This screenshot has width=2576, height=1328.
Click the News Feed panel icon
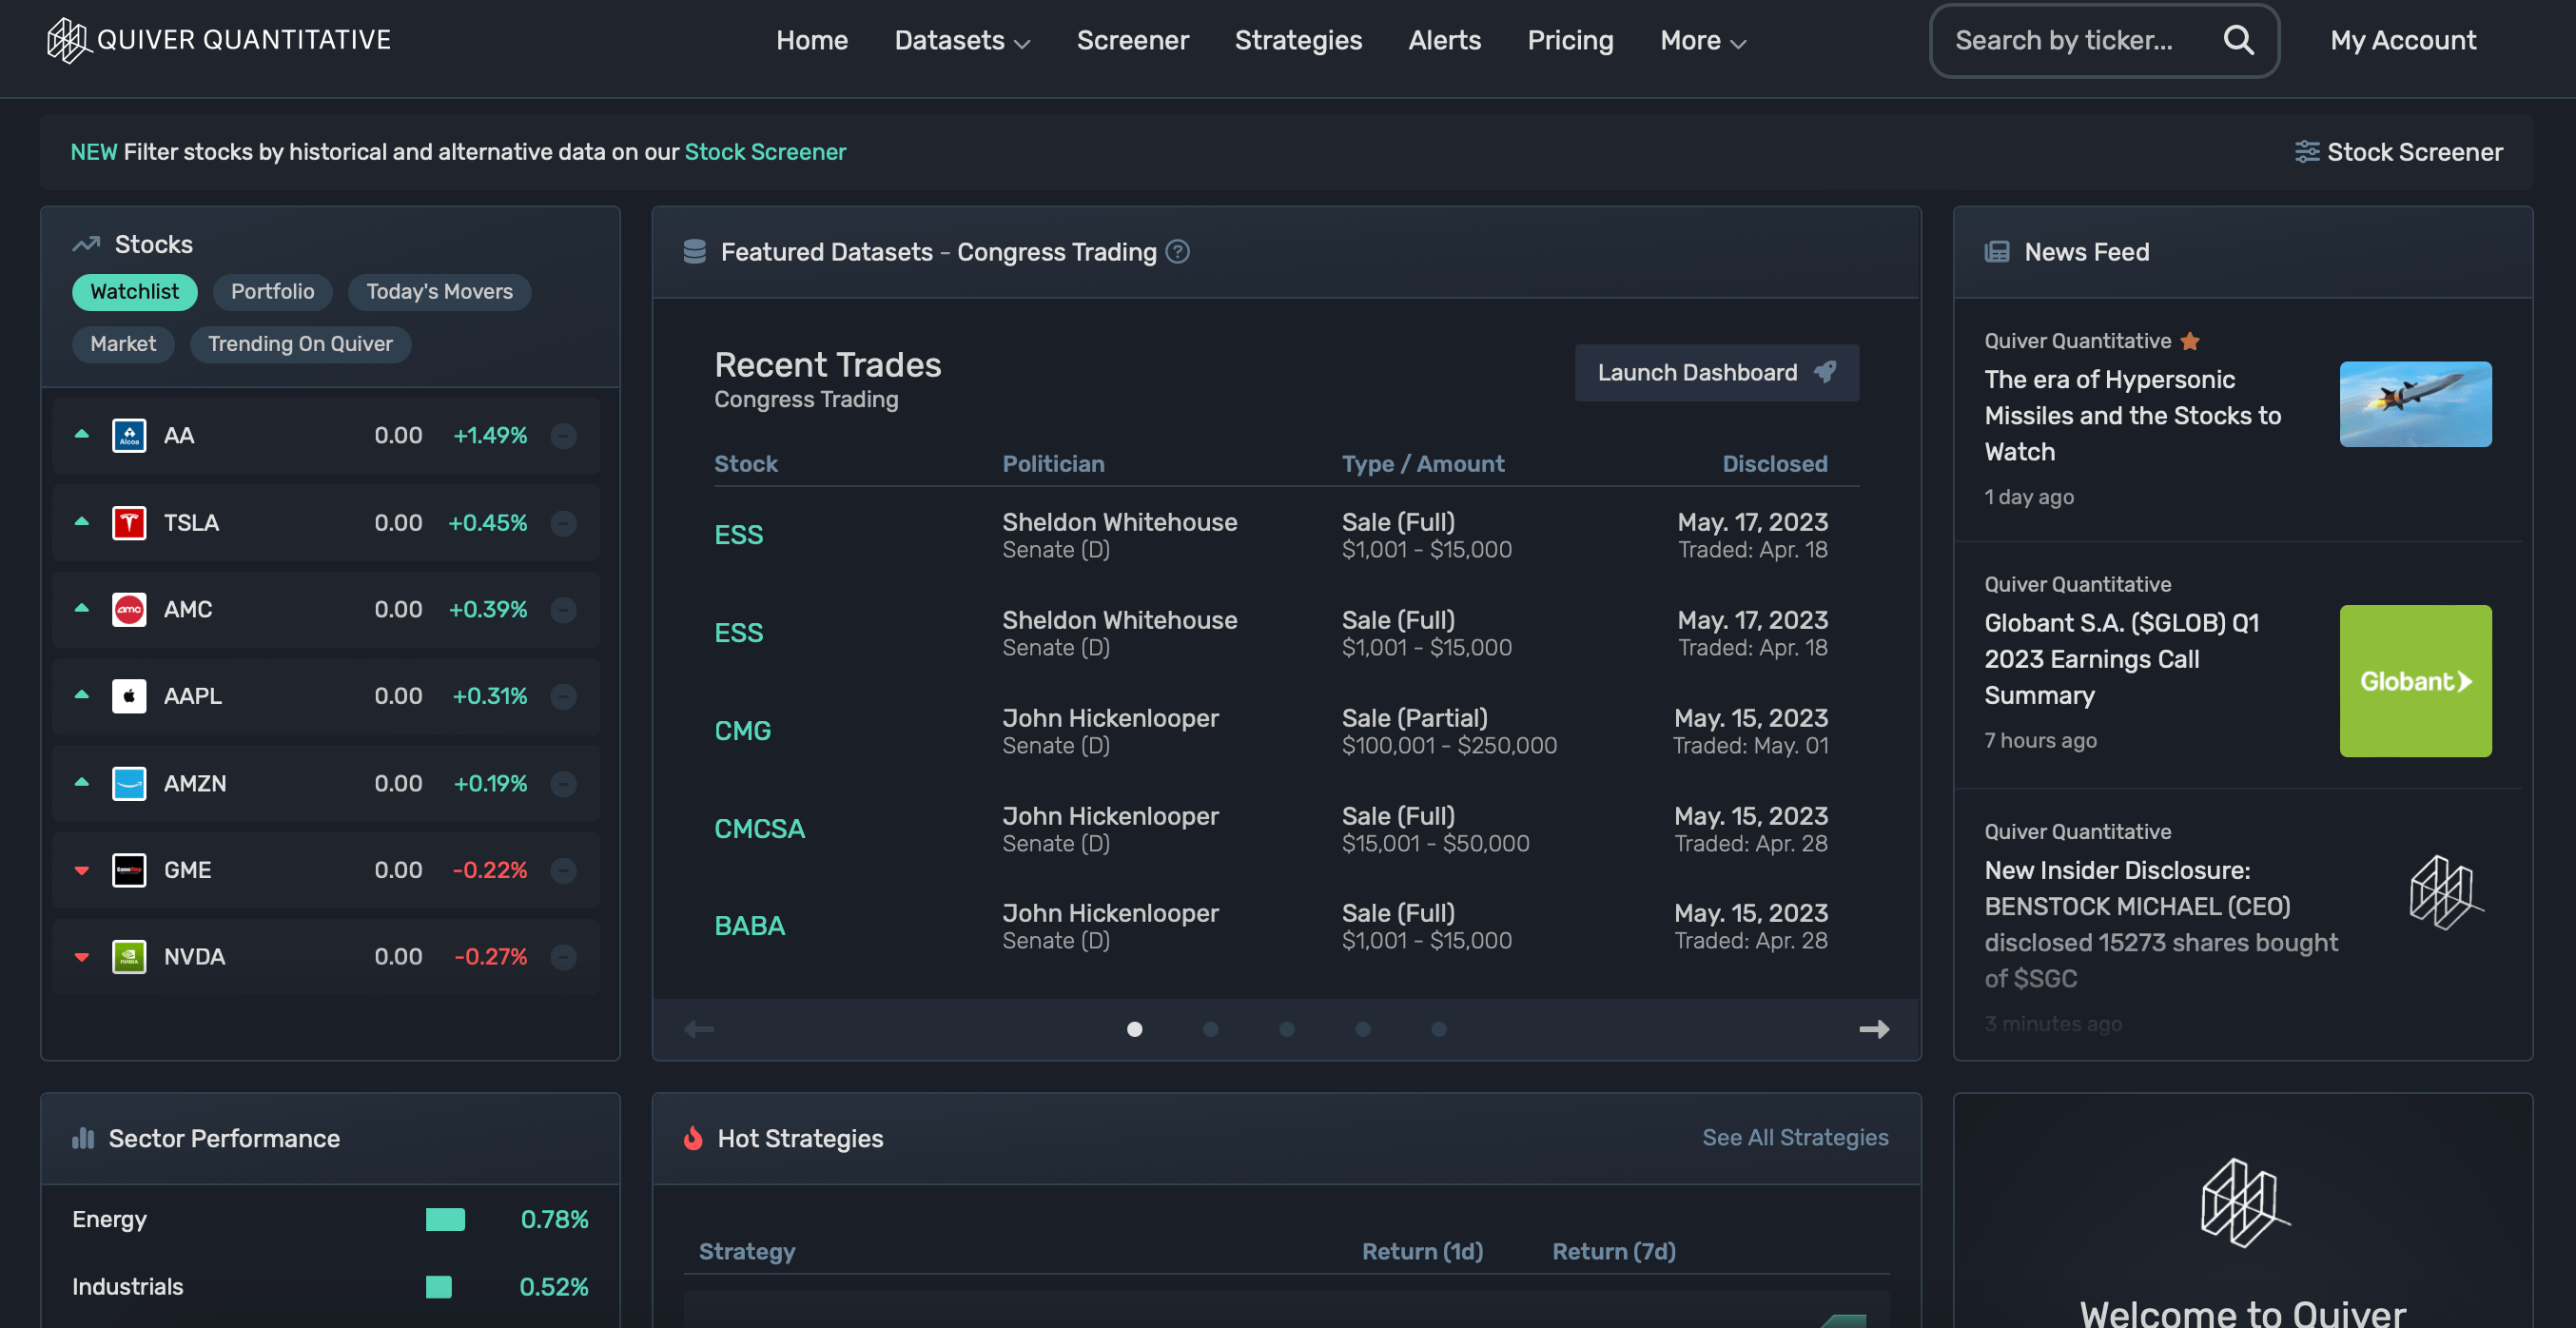pos(1997,251)
